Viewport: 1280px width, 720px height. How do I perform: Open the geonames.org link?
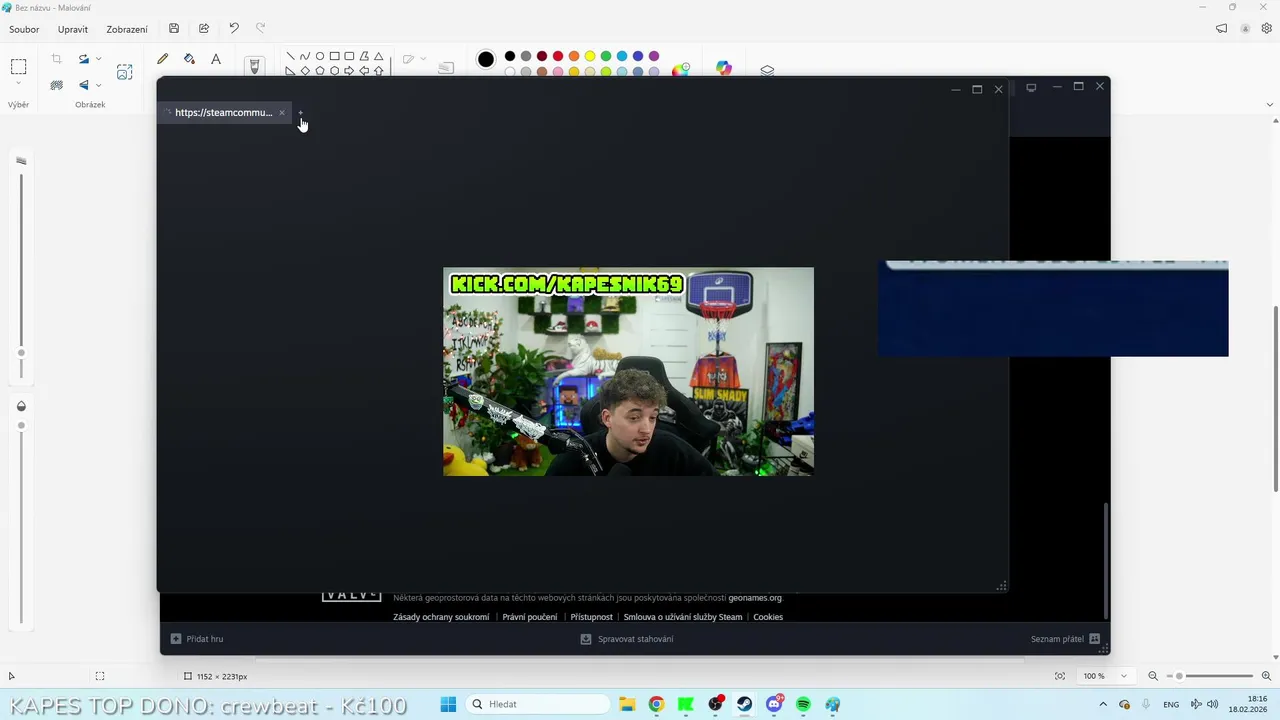pos(755,598)
